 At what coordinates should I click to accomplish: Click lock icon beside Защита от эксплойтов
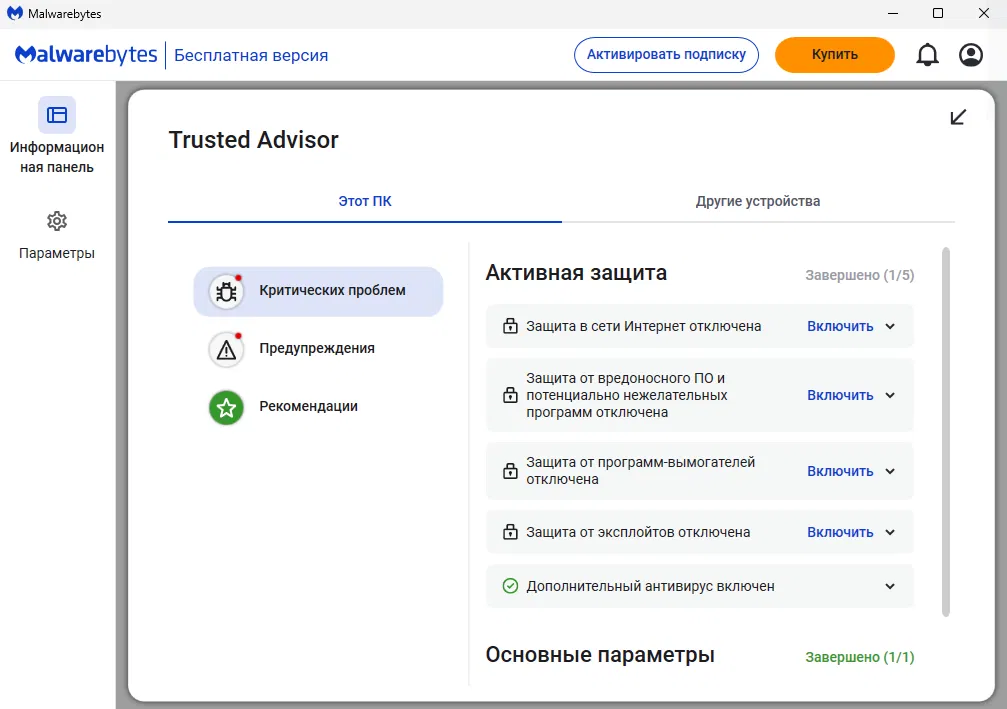point(510,532)
